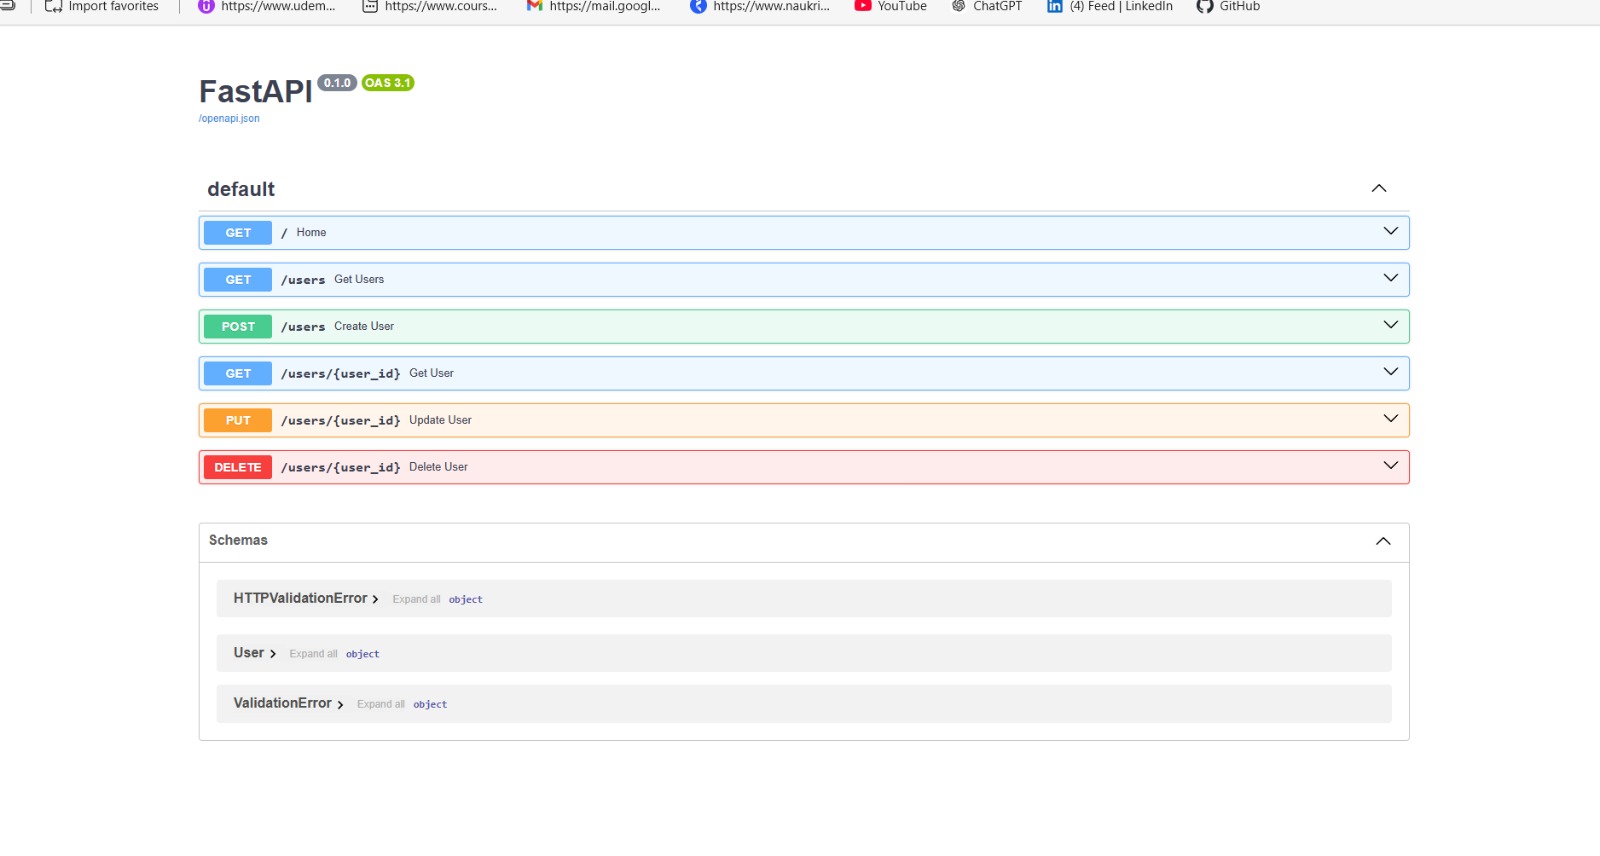
Task: Click the 'Create User' endpoint summary
Action: 364,326
